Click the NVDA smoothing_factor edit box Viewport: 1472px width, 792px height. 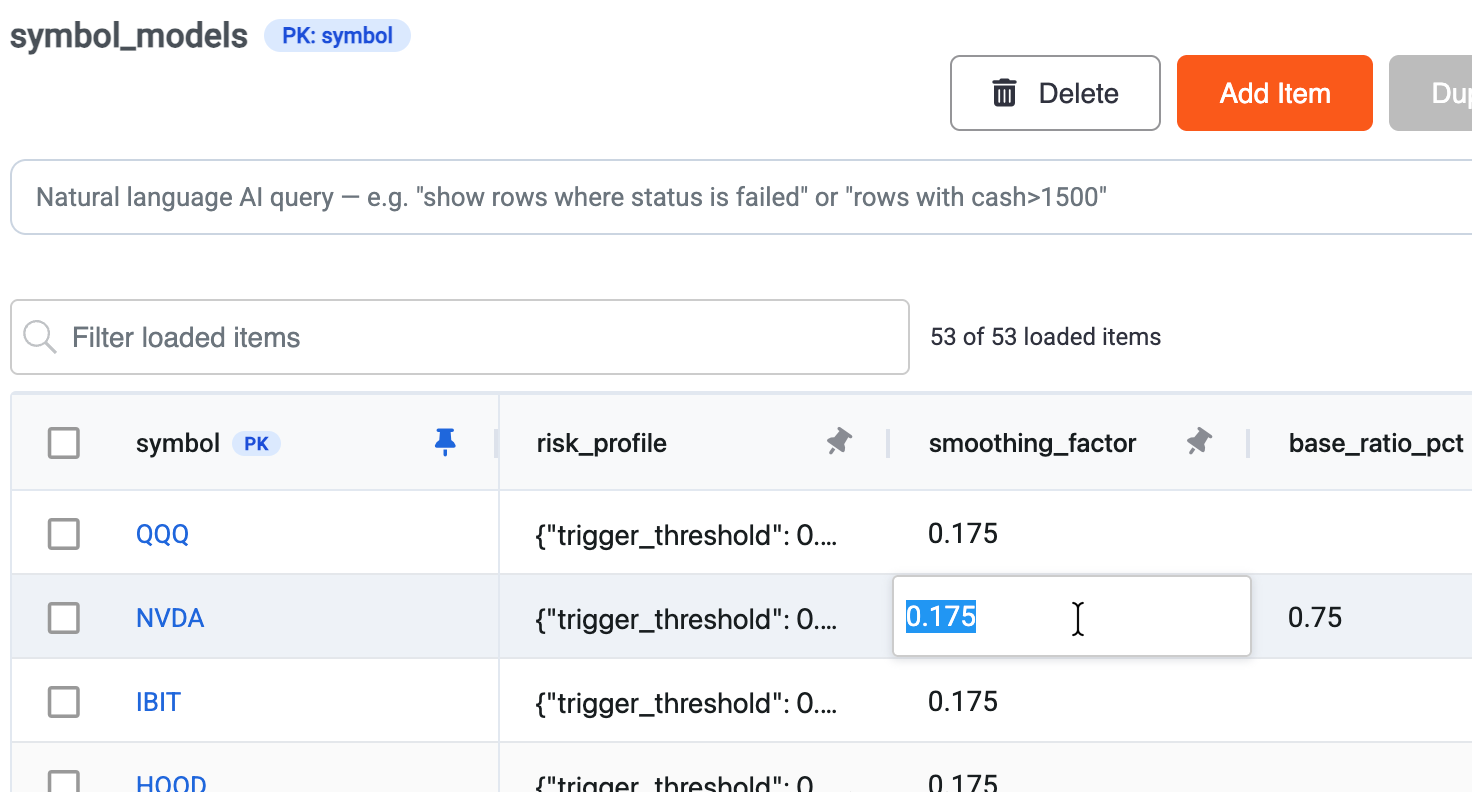(x=1071, y=617)
